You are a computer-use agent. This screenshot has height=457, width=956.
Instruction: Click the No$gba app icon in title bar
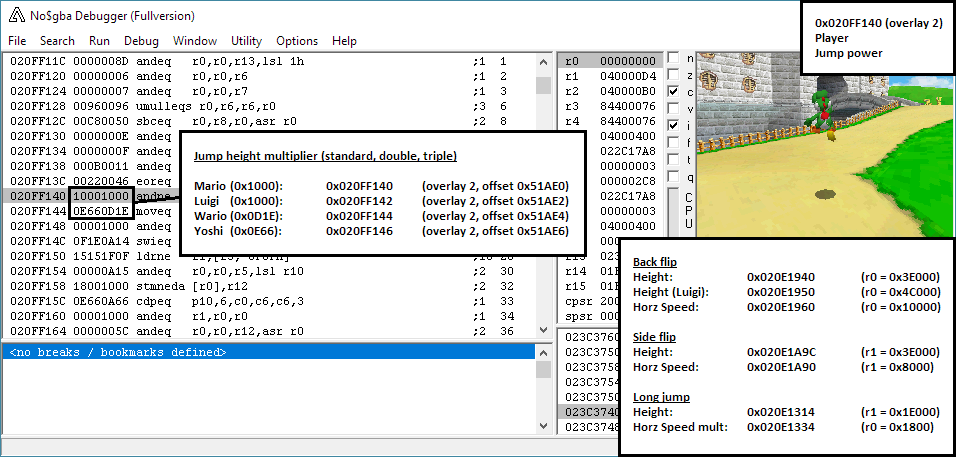(16, 16)
